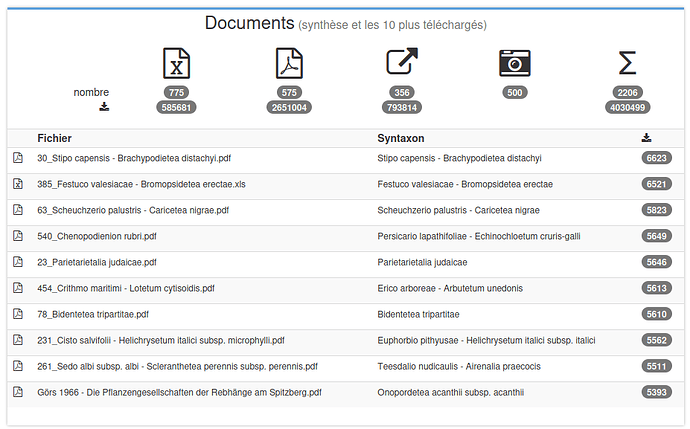The width and height of the screenshot is (690, 429).
Task: Click the Syntaxon column header
Action: coord(400,138)
